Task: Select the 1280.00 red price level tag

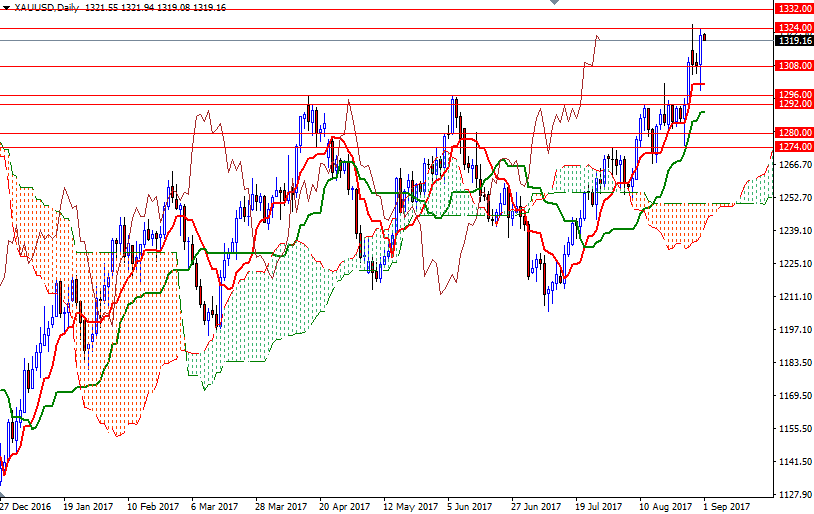Action: (x=793, y=133)
